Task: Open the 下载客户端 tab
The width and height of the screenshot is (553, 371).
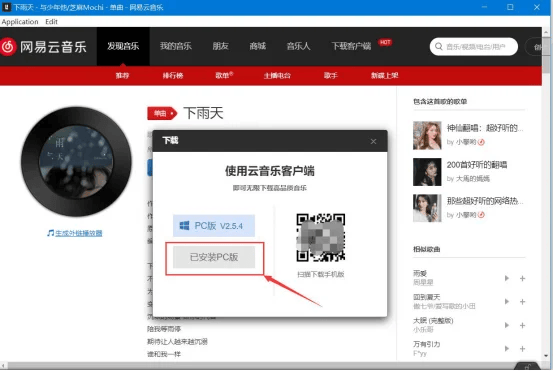Action: click(351, 46)
